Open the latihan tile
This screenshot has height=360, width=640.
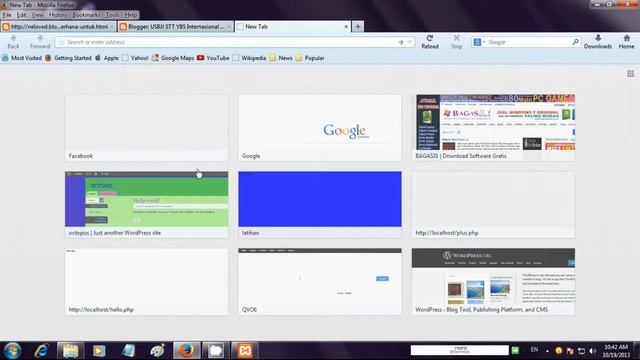pos(320,205)
